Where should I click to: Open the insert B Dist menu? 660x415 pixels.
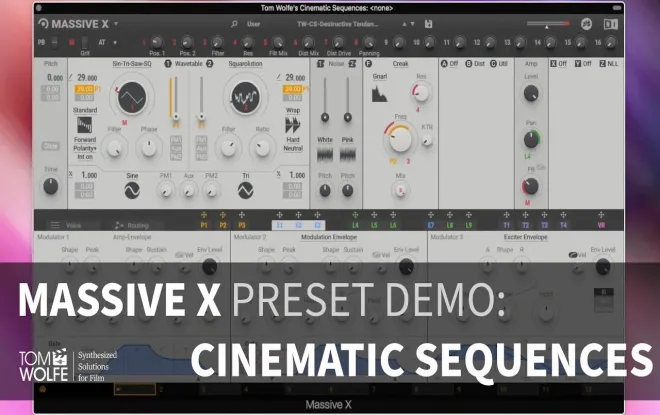[479, 64]
